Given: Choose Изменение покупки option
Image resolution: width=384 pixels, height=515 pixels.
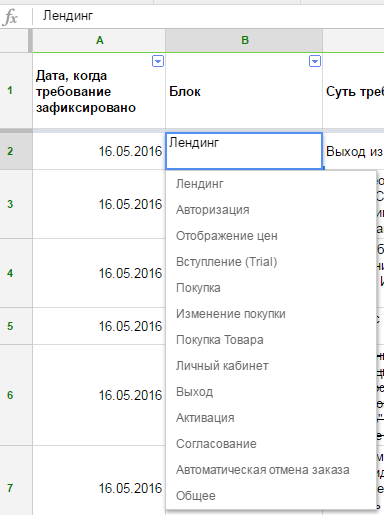Looking at the screenshot, I should (271, 314).
